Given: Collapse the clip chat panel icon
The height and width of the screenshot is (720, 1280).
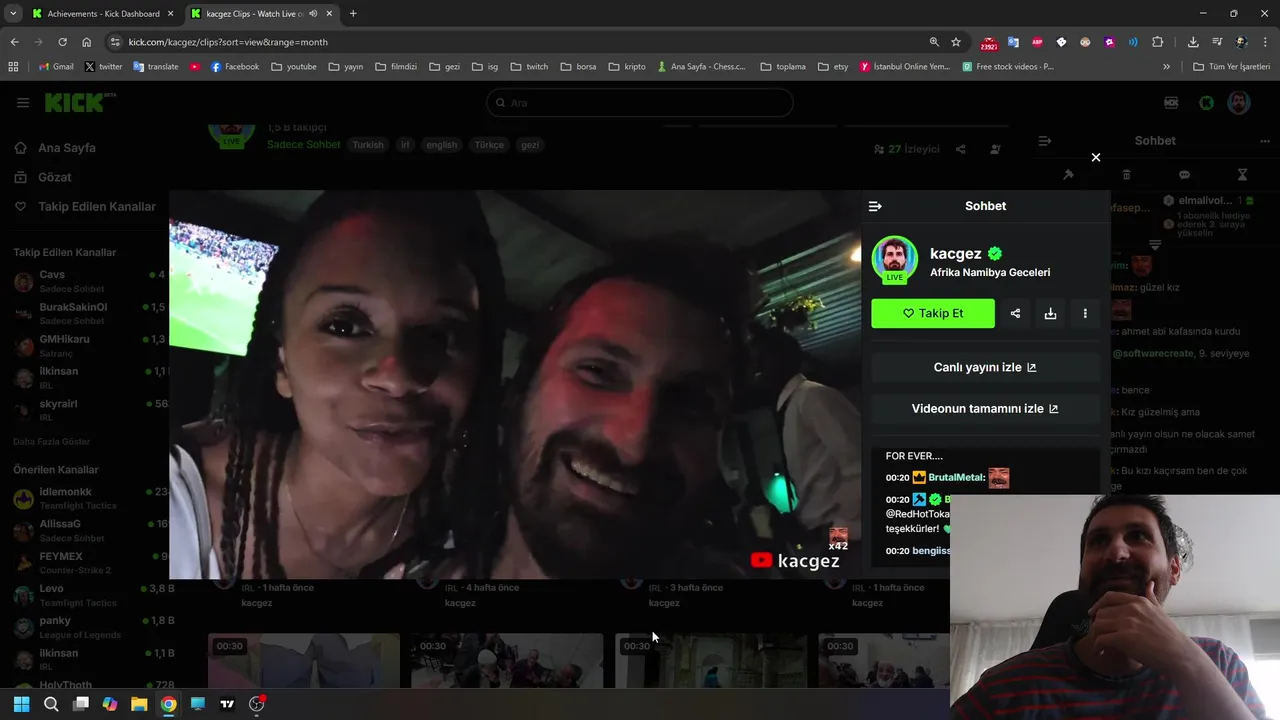Looking at the screenshot, I should click(x=875, y=206).
